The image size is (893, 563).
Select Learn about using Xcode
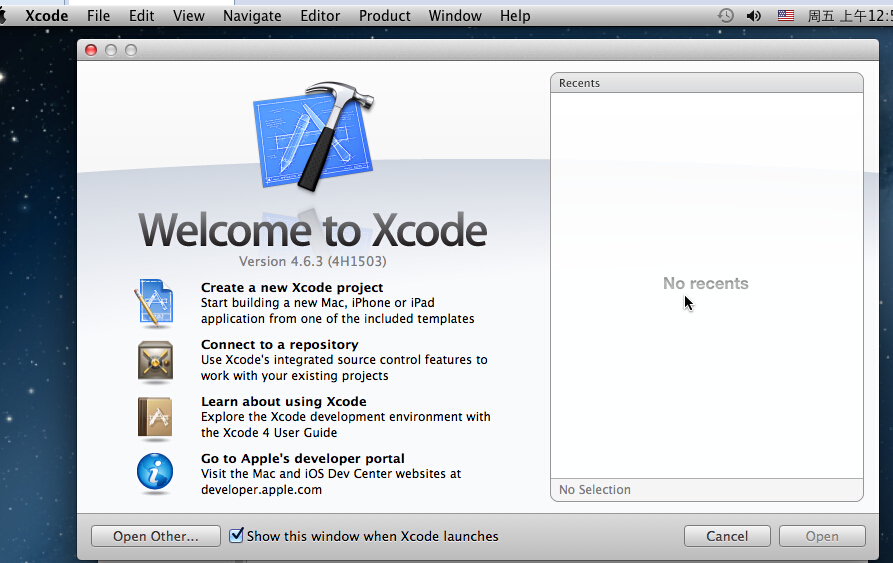tap(284, 401)
